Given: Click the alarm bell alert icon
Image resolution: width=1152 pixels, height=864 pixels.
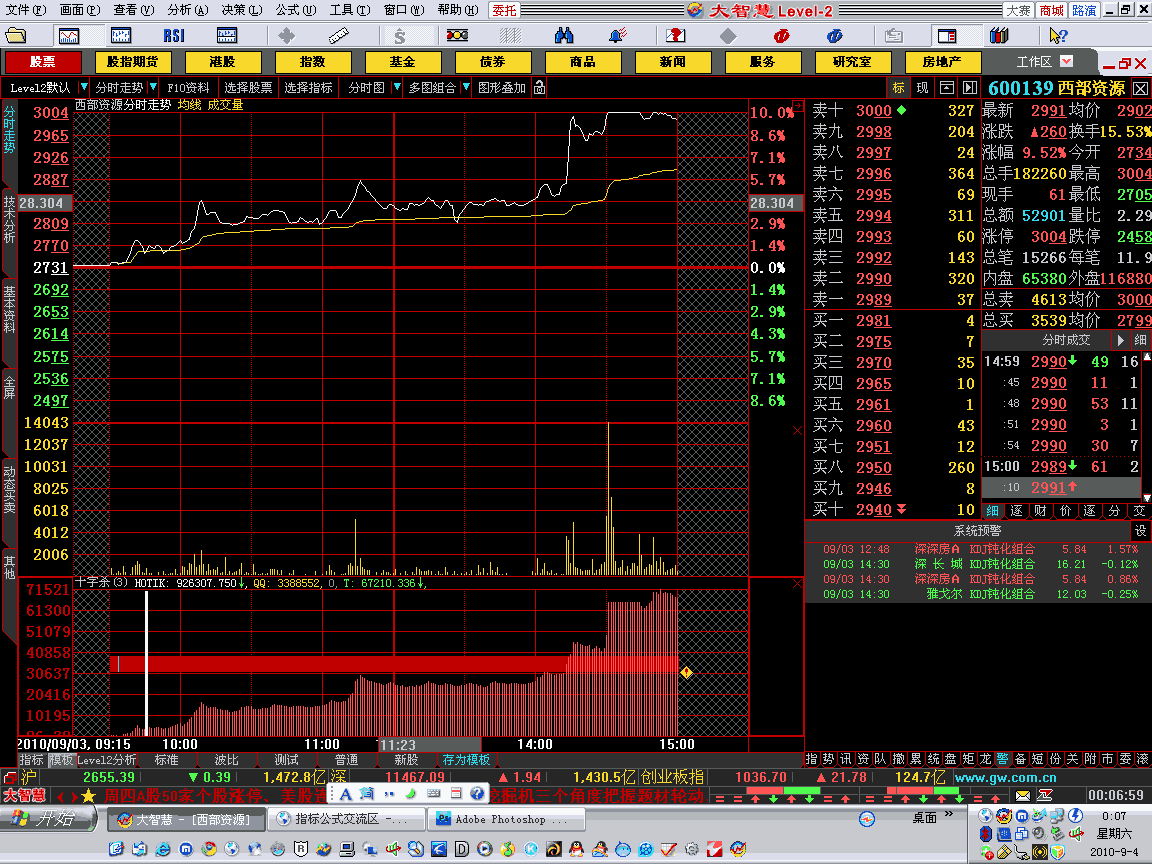Looking at the screenshot, I should [618, 35].
